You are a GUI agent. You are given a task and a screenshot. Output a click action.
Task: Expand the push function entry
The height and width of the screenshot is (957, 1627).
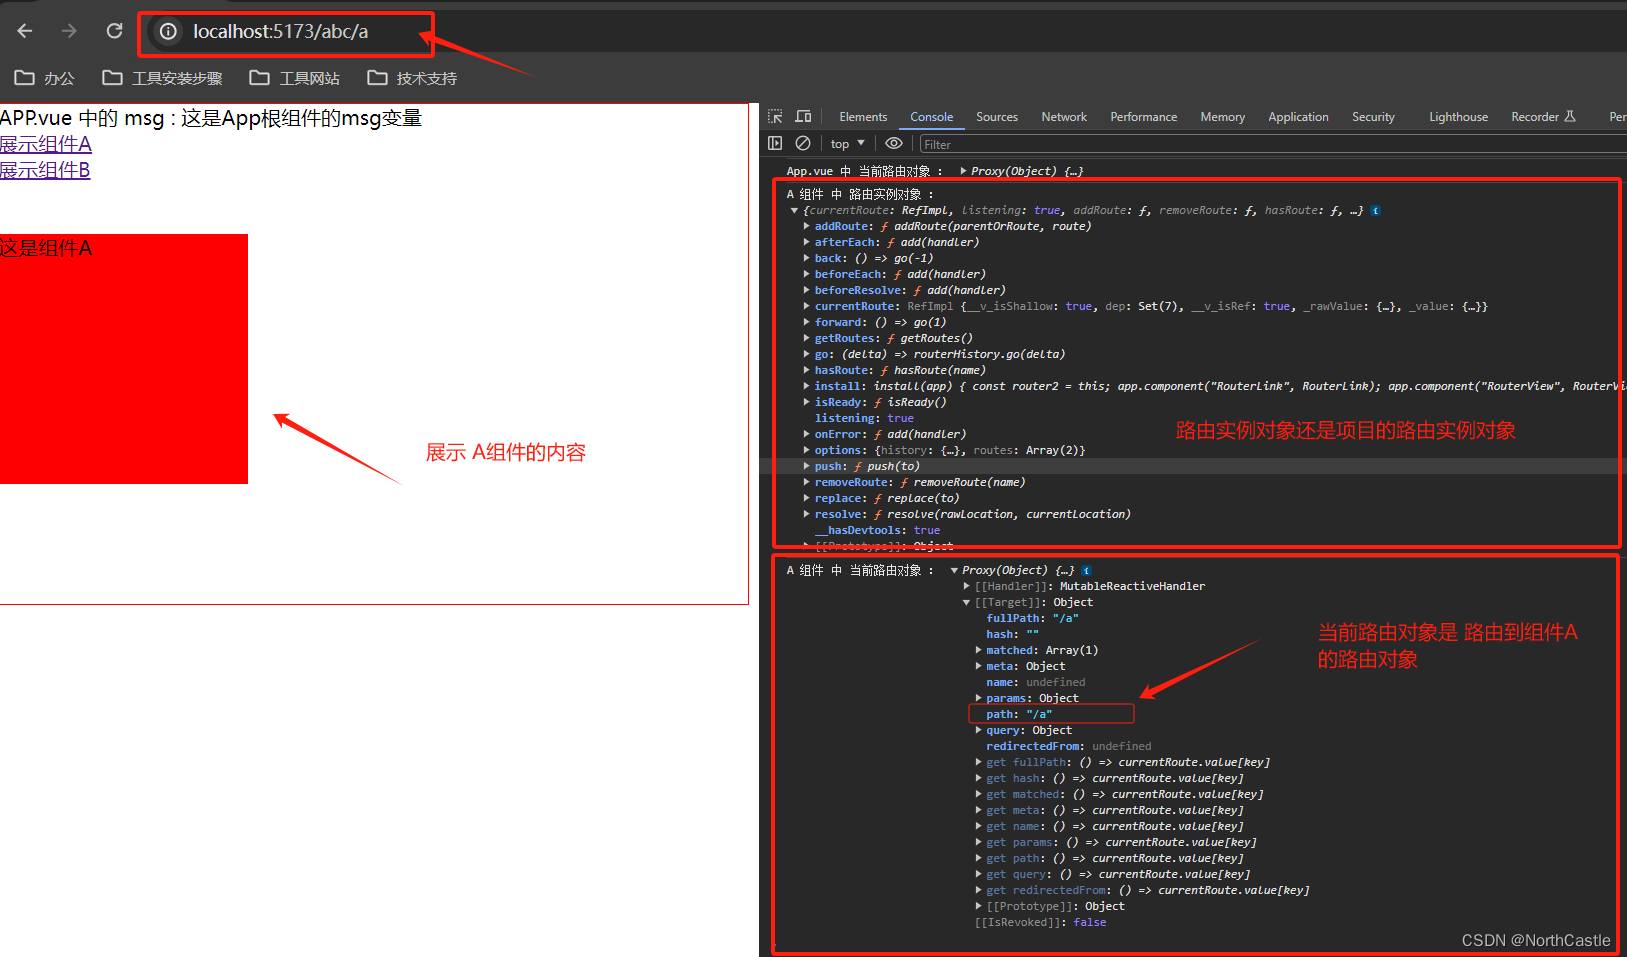pos(806,467)
